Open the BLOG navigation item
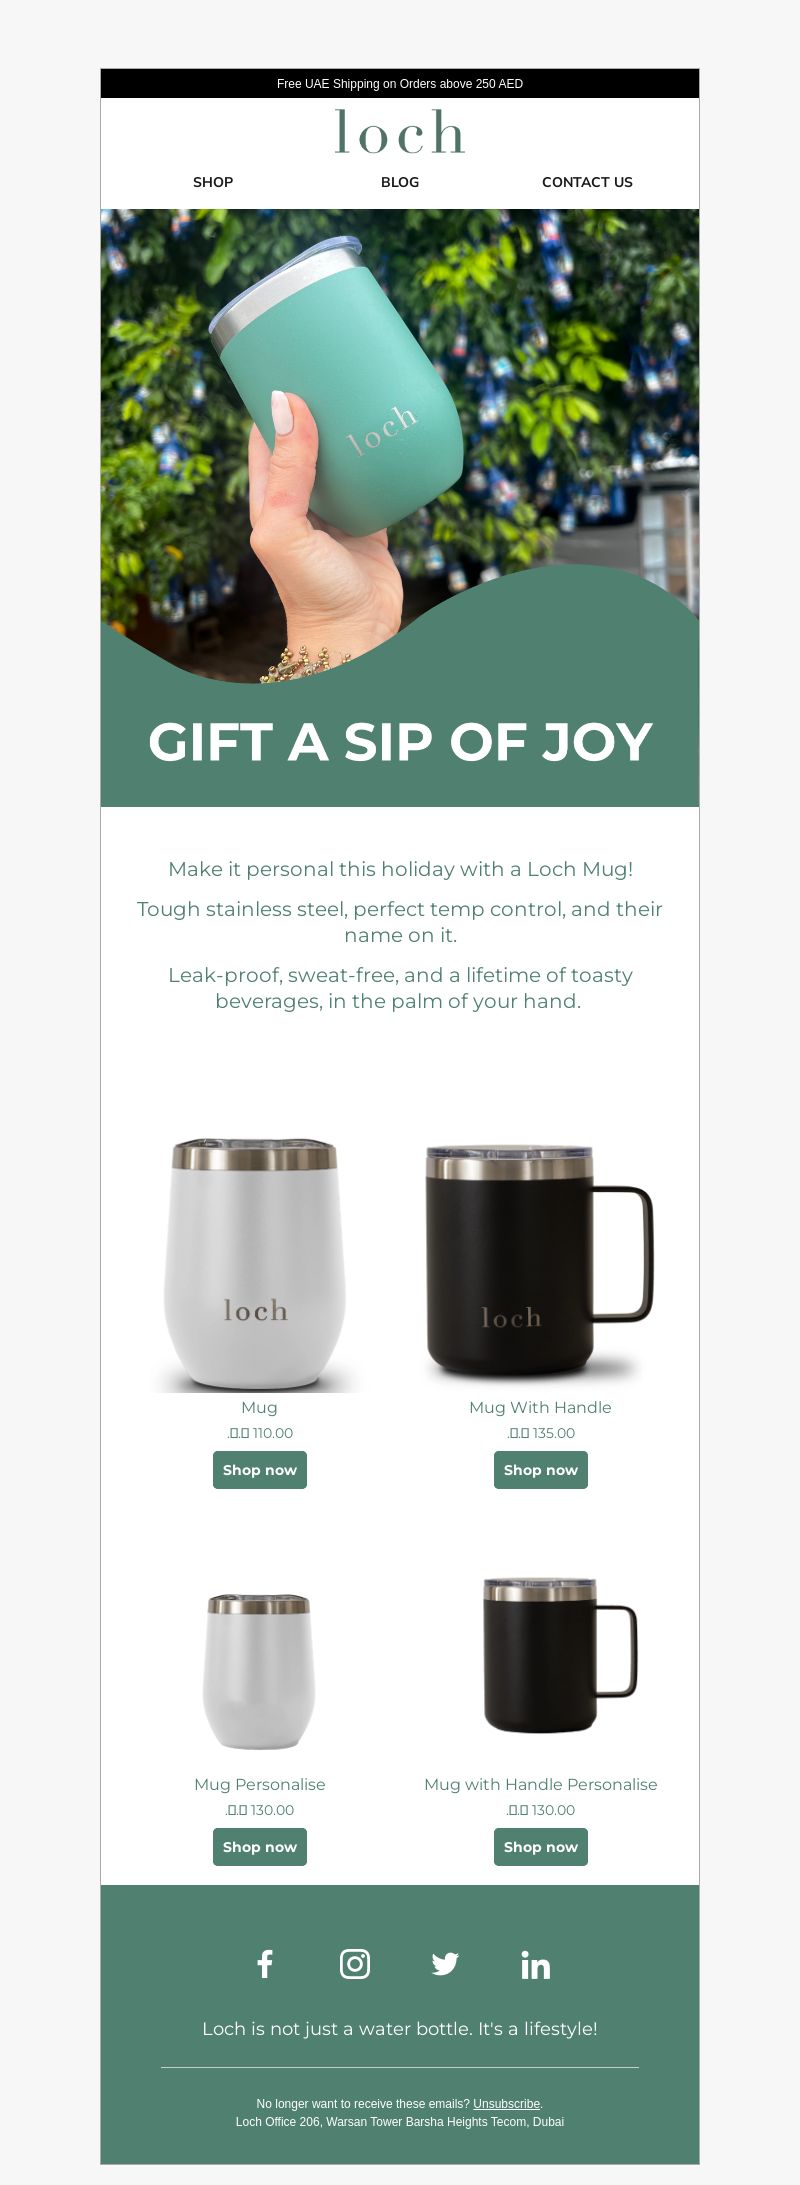 click(x=400, y=182)
